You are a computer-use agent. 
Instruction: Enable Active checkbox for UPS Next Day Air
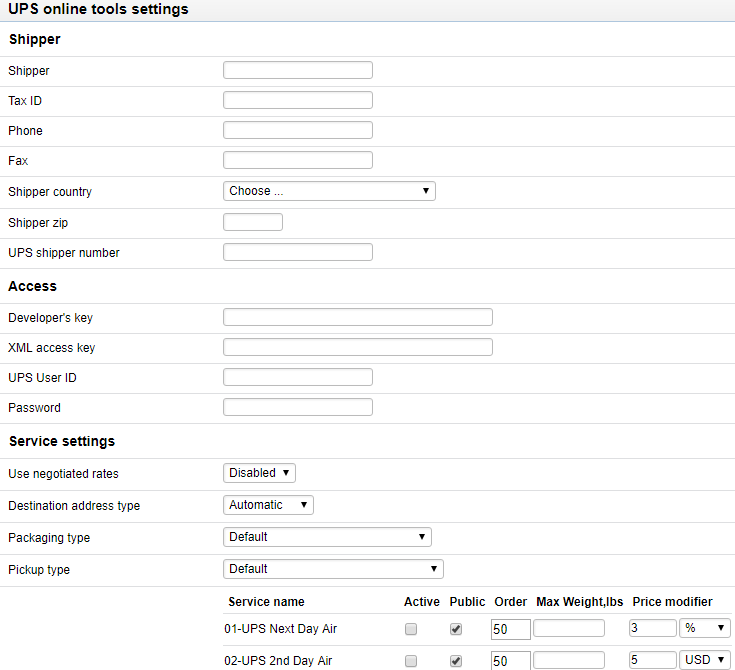tap(411, 629)
